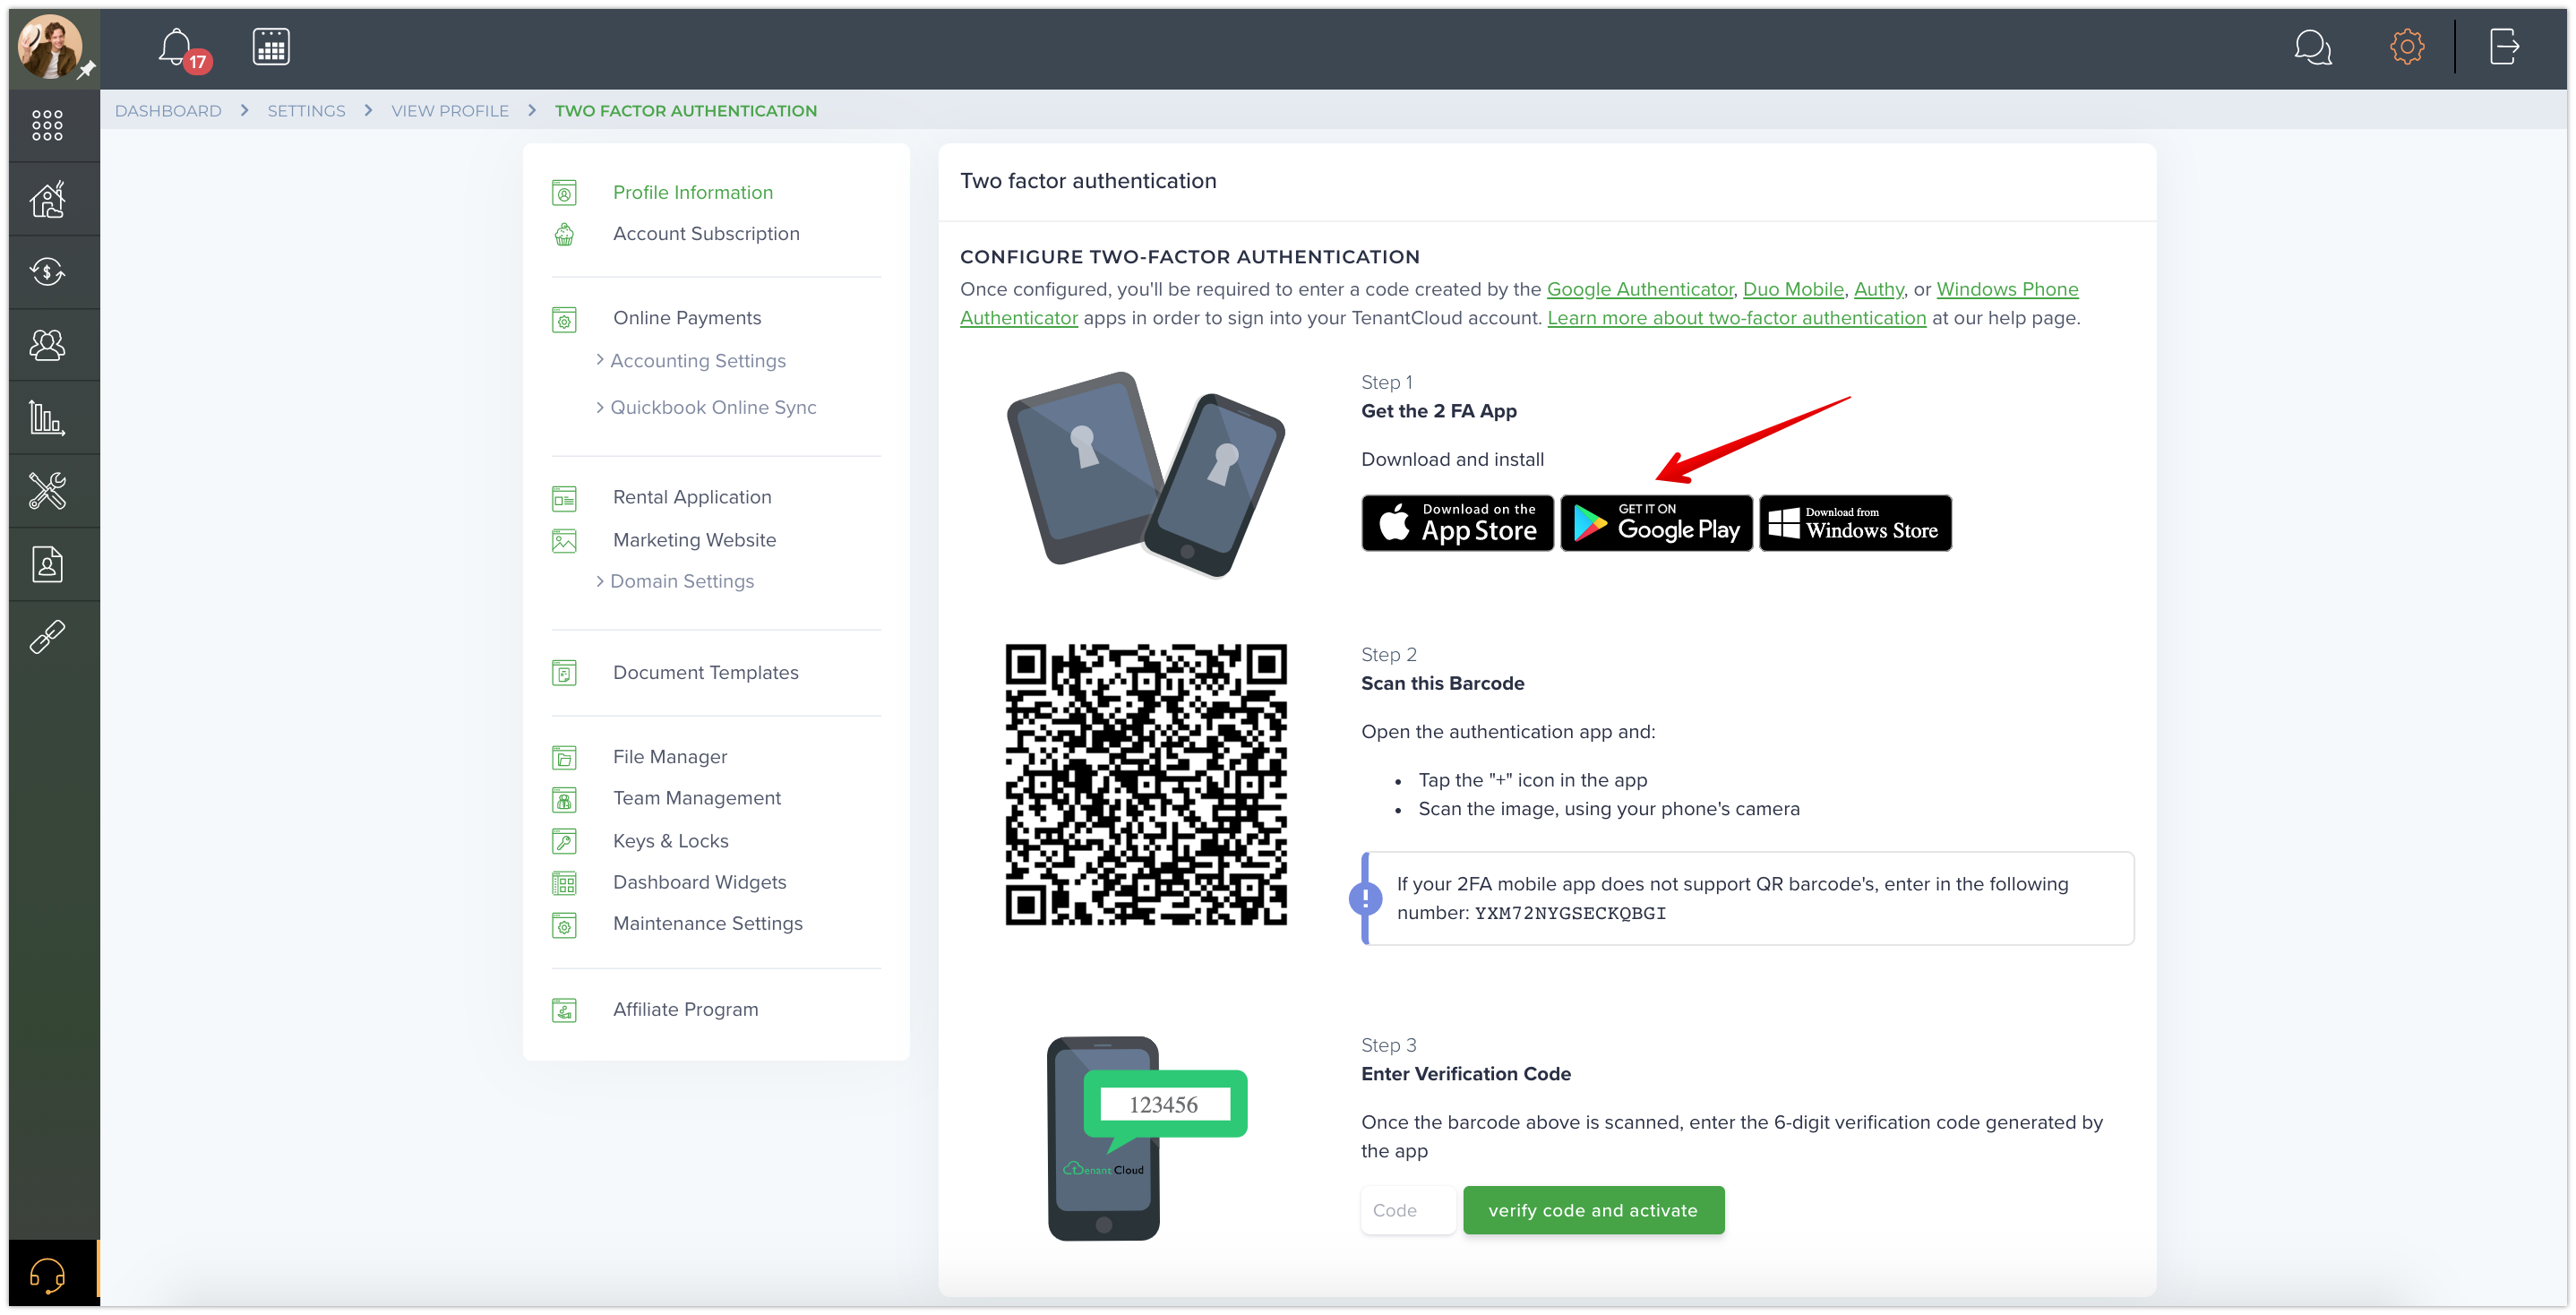Open the Duo Mobile link

(1793, 289)
